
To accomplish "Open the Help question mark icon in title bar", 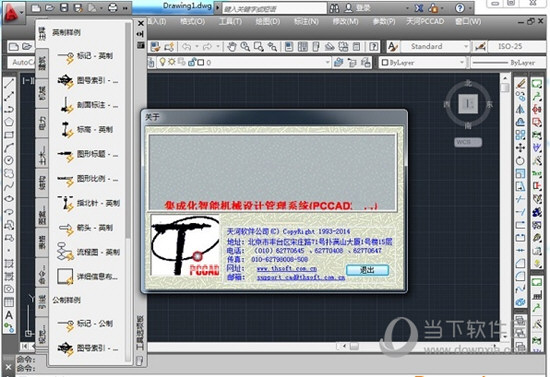I will point(460,8).
